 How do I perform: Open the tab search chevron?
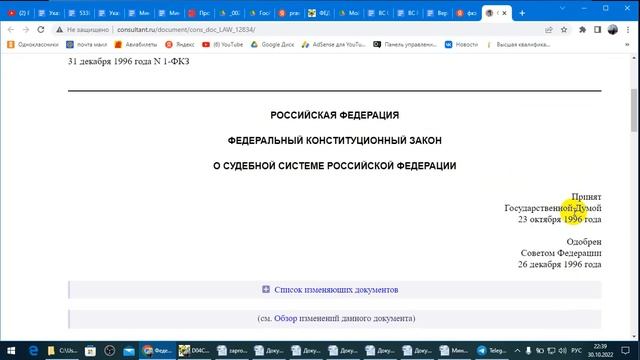point(562,8)
